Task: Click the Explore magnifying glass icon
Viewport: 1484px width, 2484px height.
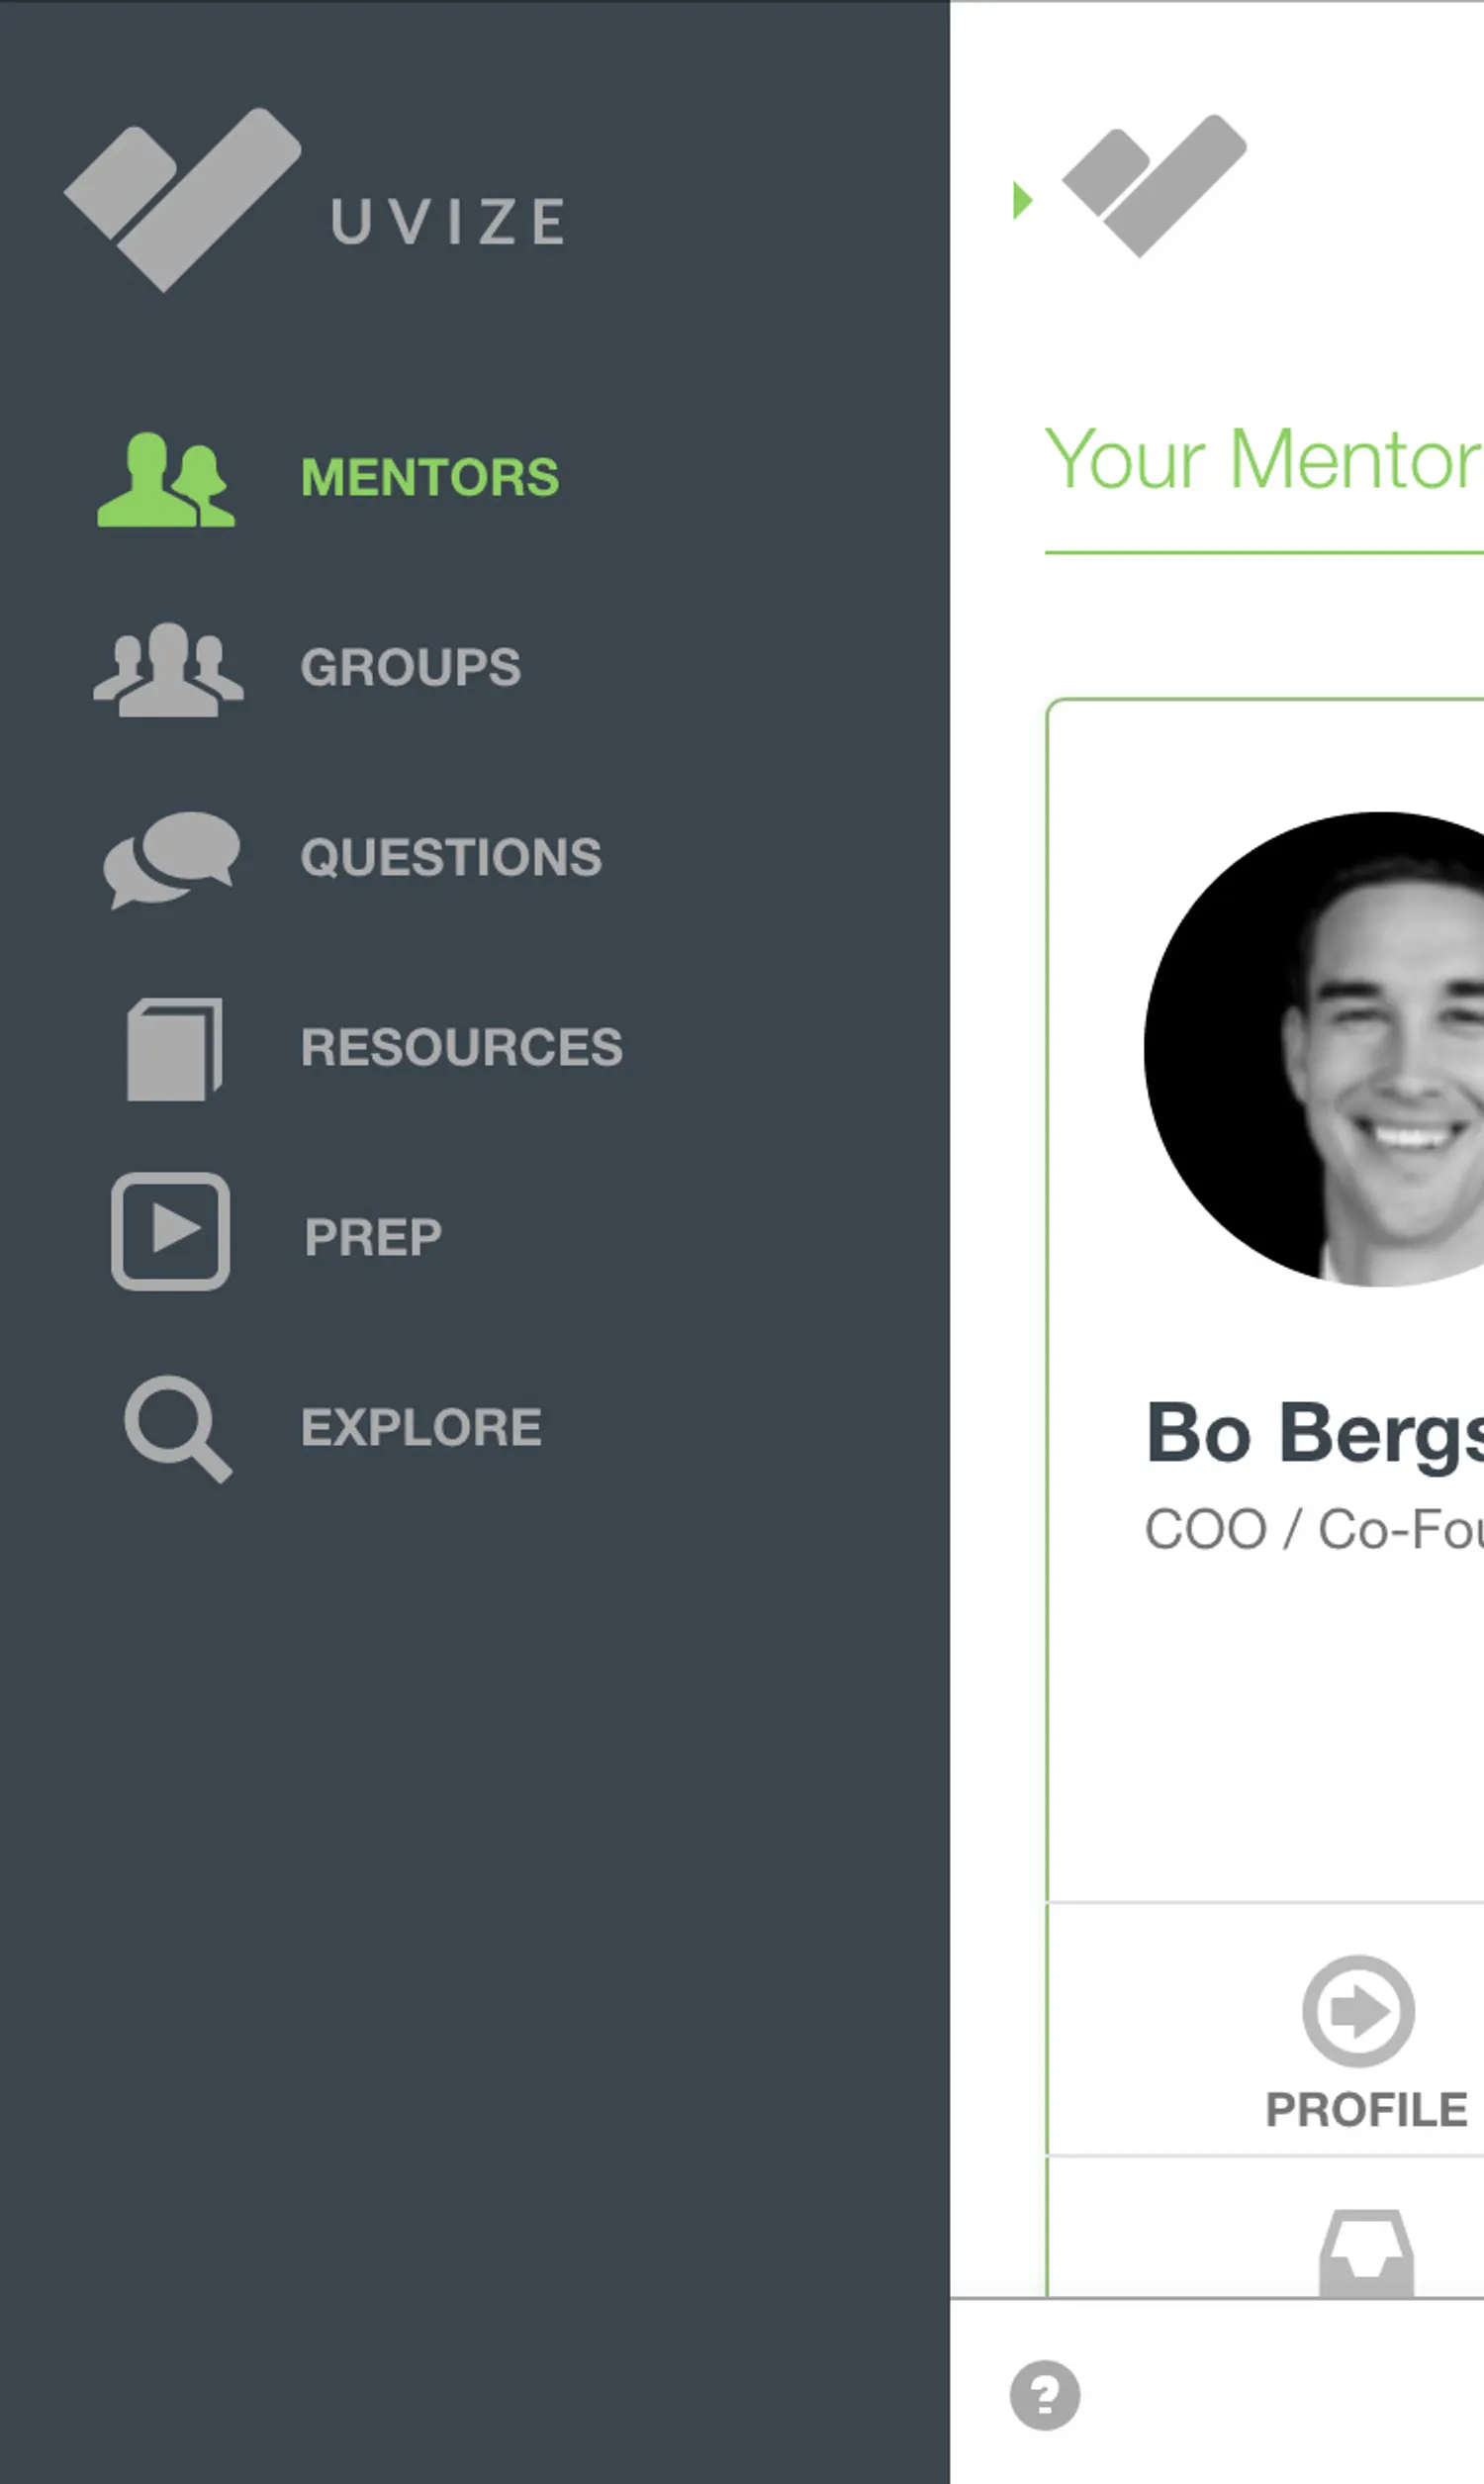Action: point(178,1428)
